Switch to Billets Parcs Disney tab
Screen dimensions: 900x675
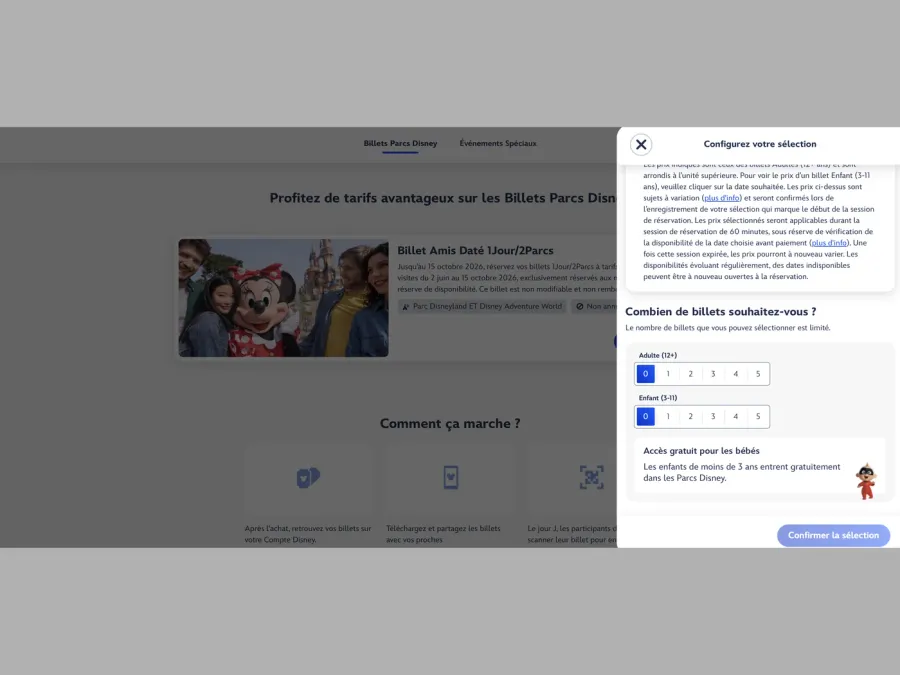400,143
